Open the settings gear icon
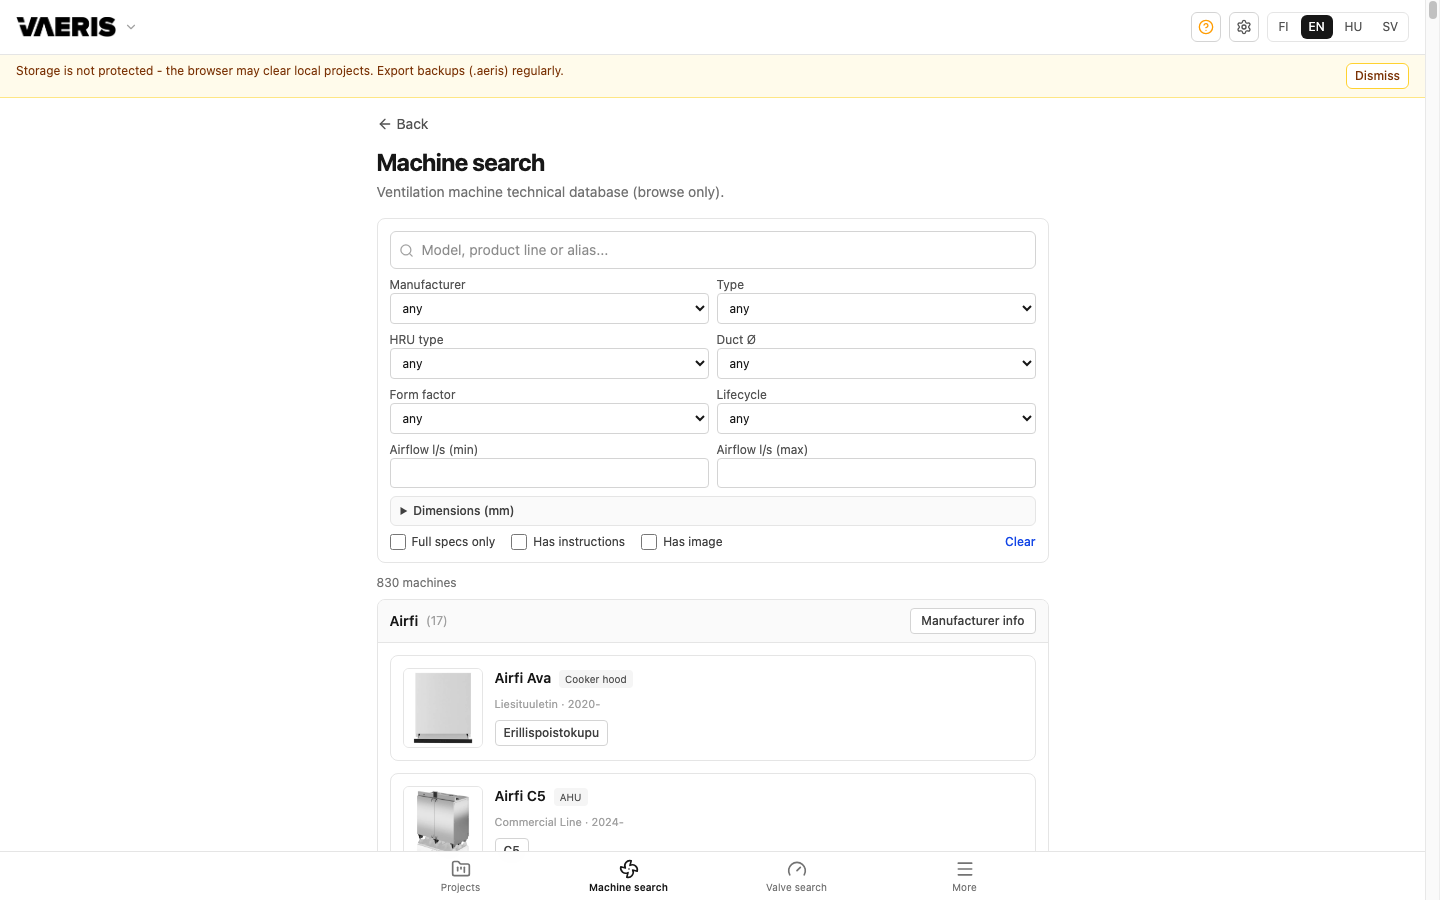The width and height of the screenshot is (1440, 900). pos(1244,27)
